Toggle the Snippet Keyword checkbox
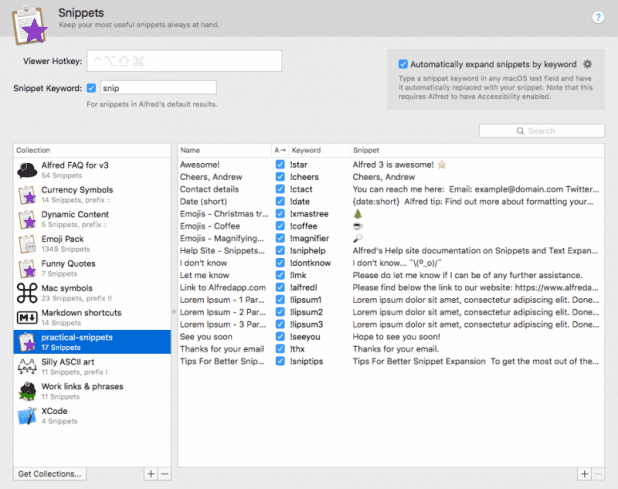The width and height of the screenshot is (618, 489). pyautogui.click(x=91, y=88)
